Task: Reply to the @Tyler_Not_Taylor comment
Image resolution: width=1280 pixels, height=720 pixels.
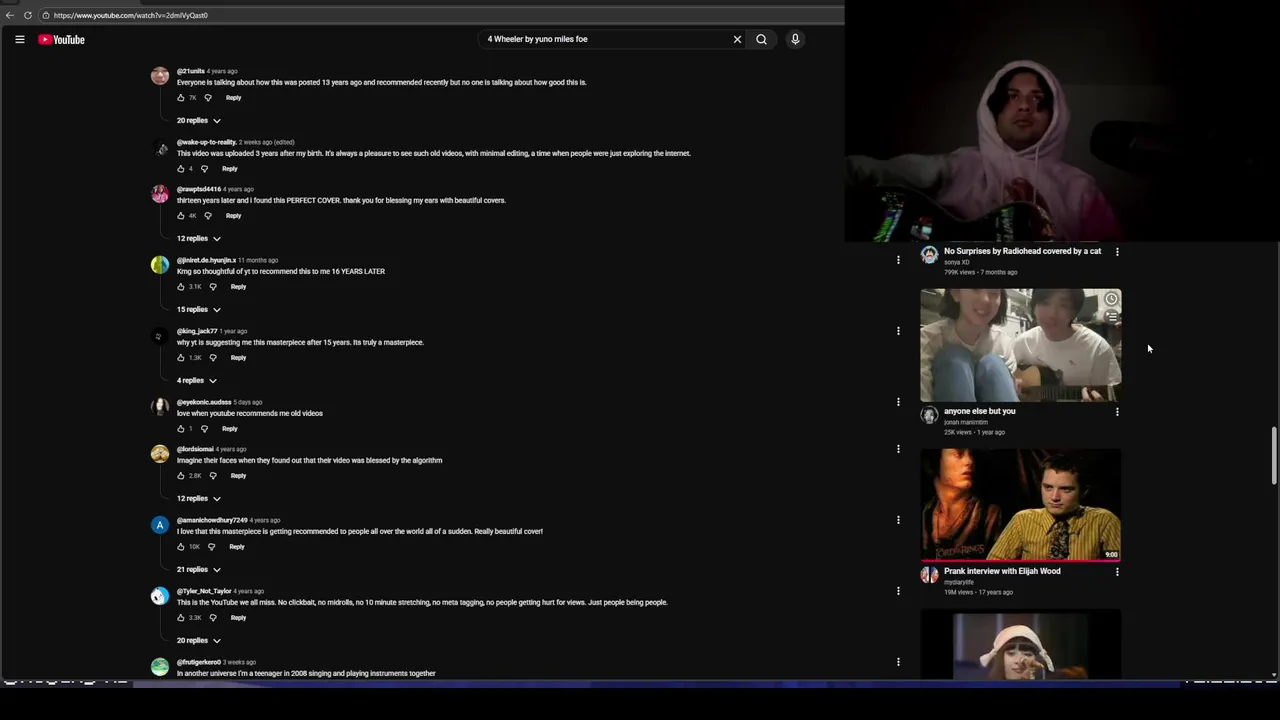Action: (238, 618)
